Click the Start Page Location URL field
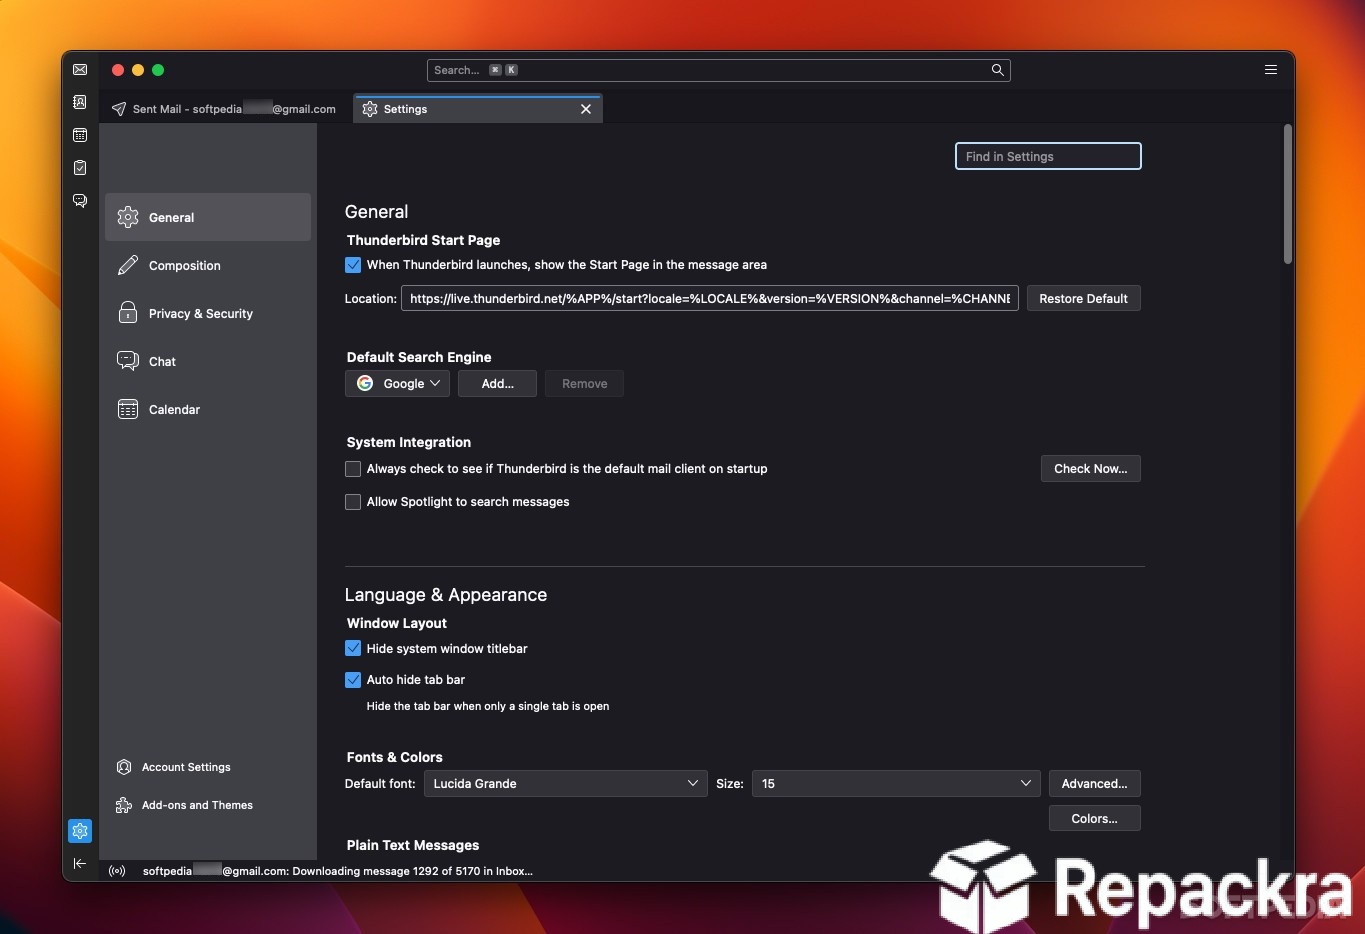 point(710,299)
